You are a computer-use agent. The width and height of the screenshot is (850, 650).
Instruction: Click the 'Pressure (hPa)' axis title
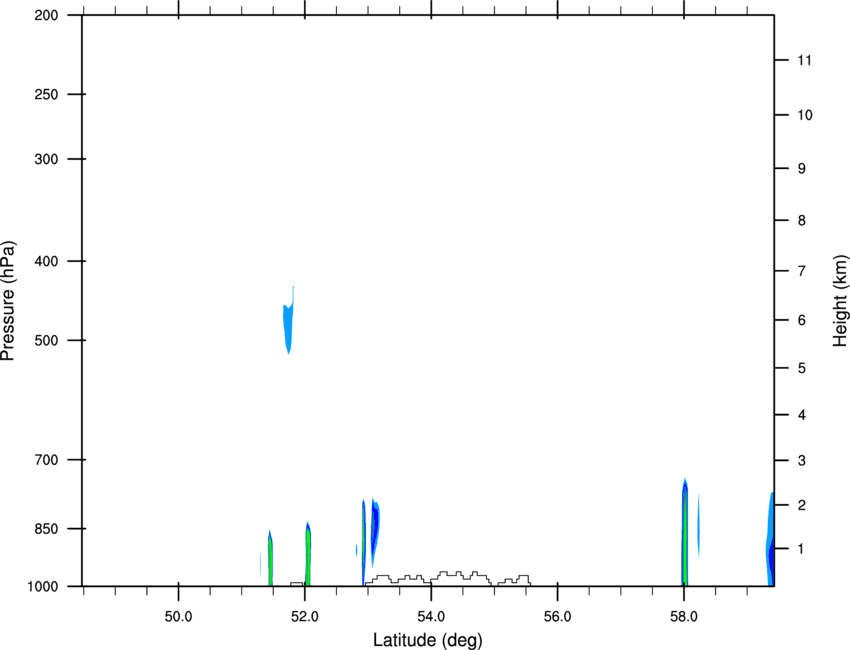click(x=8, y=301)
